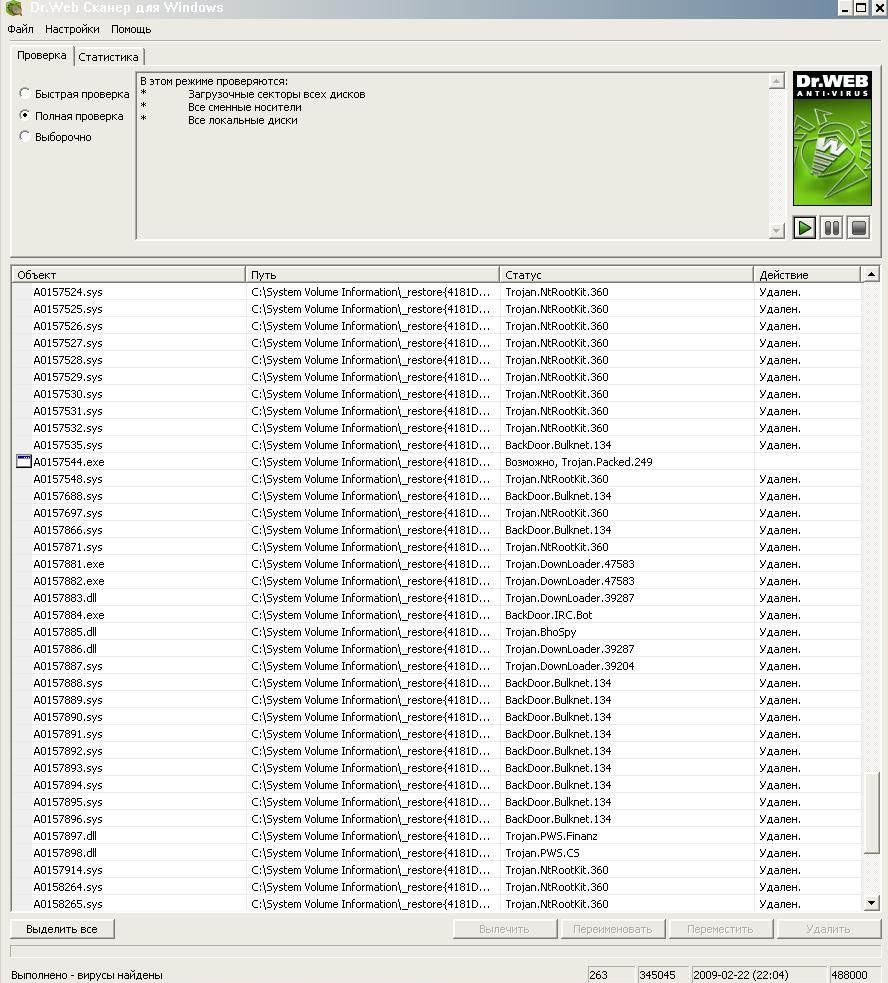Sort results by the Статус column header
The image size is (888, 983).
coord(626,275)
